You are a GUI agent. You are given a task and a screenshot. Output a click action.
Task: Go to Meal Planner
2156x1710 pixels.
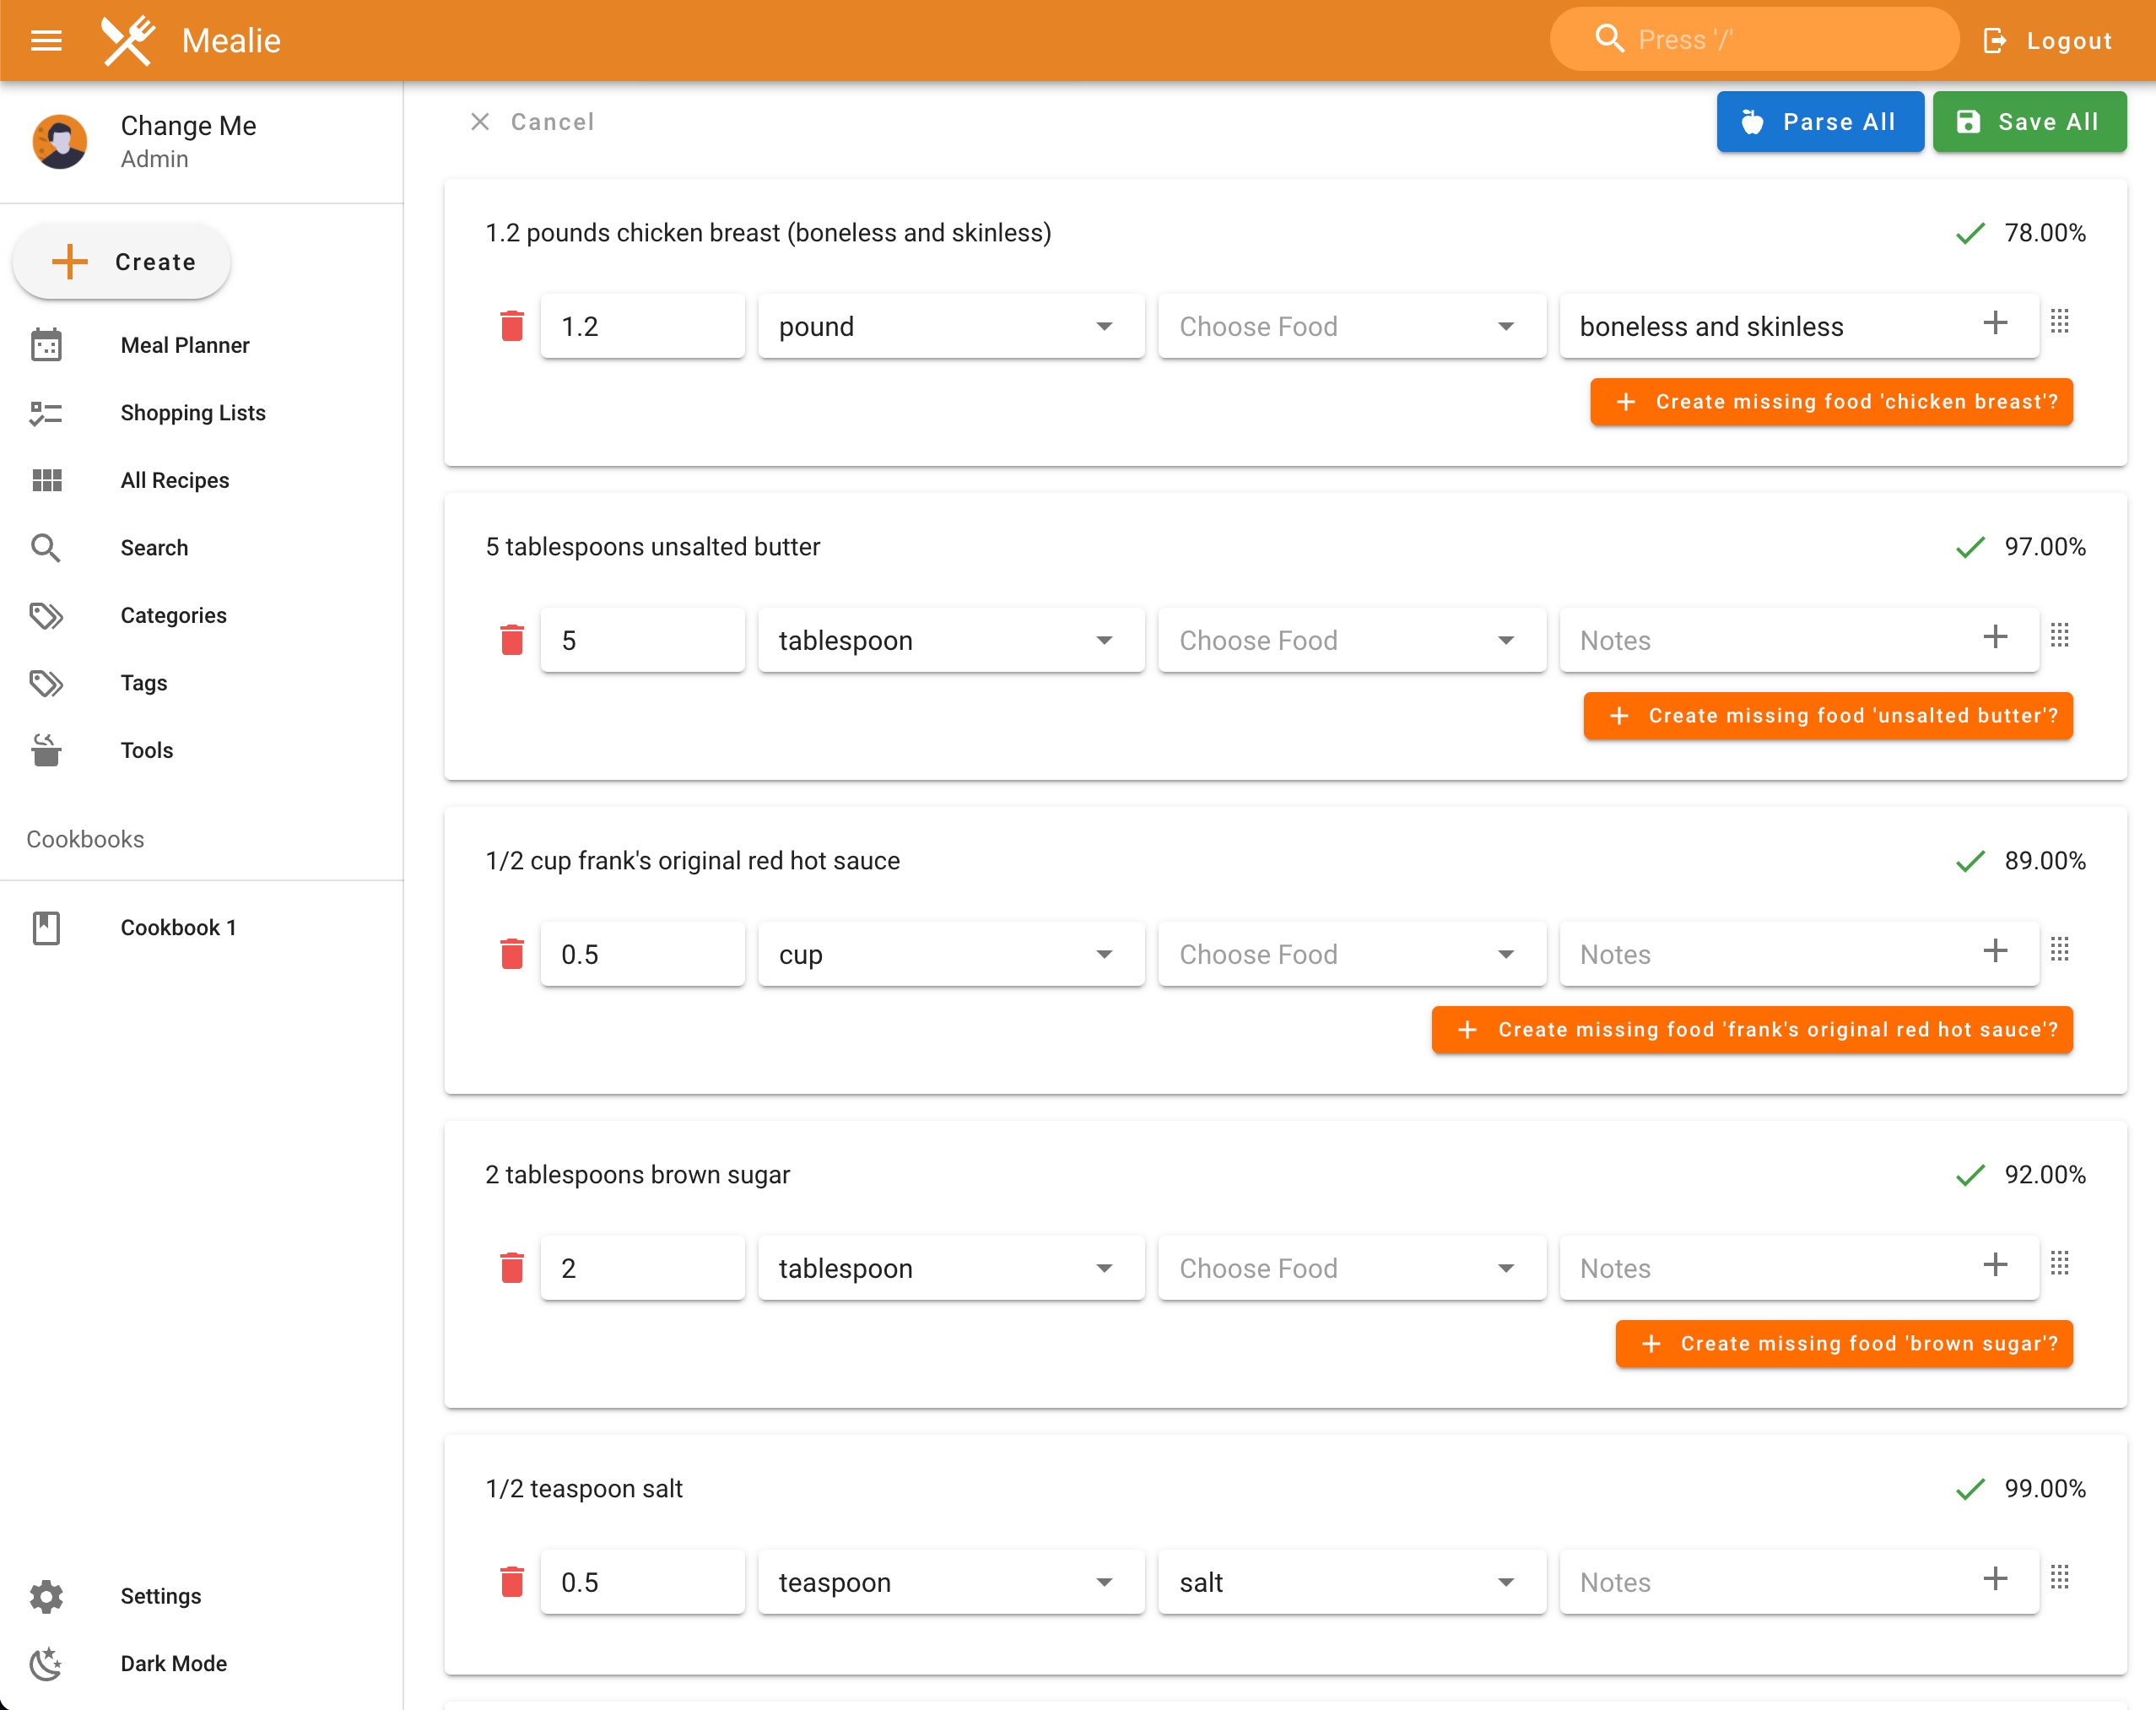pyautogui.click(x=184, y=345)
